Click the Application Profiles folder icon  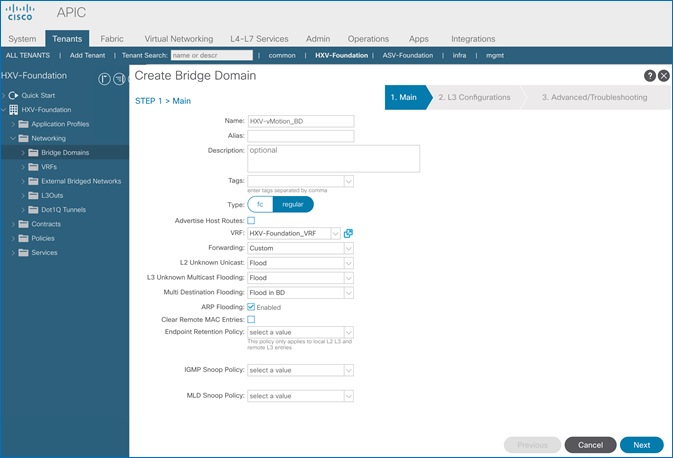point(24,124)
